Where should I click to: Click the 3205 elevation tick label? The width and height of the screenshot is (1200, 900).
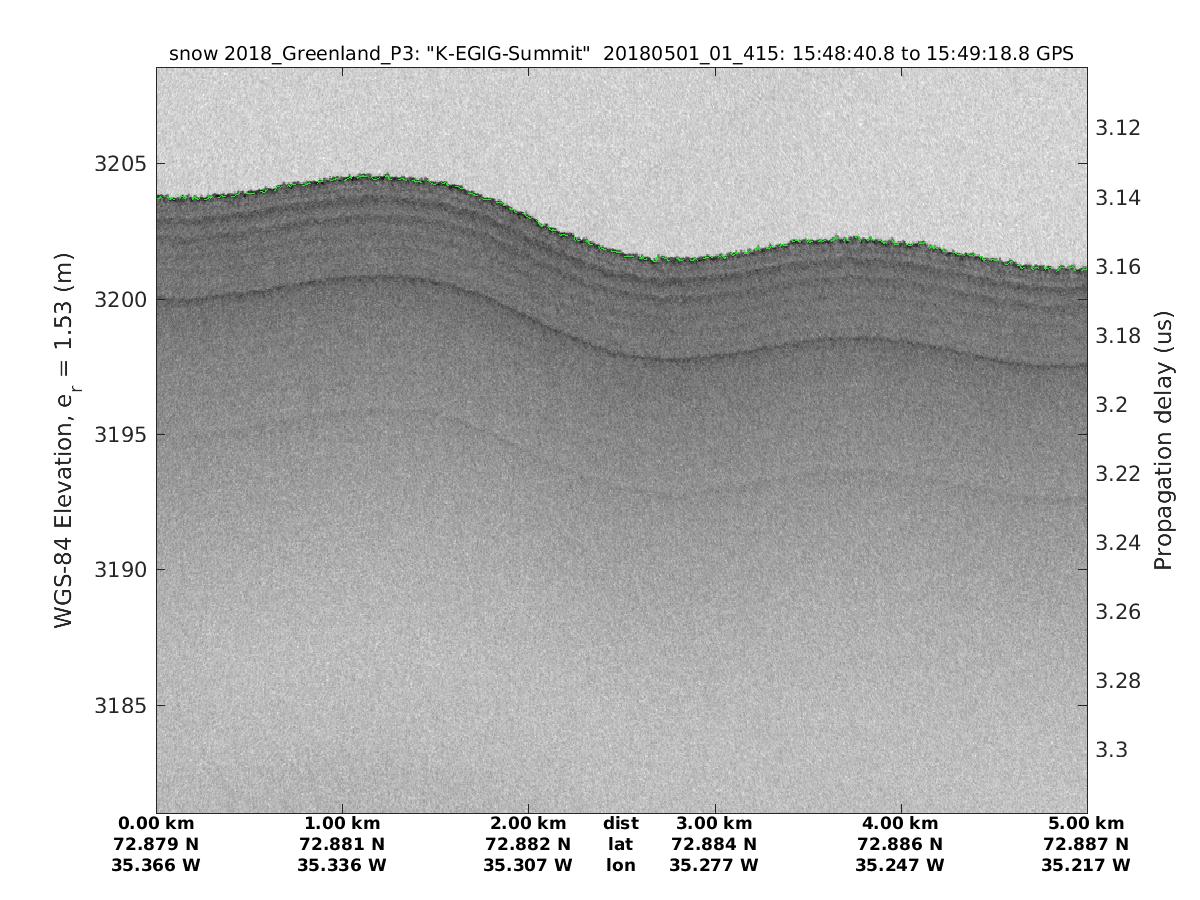(119, 164)
